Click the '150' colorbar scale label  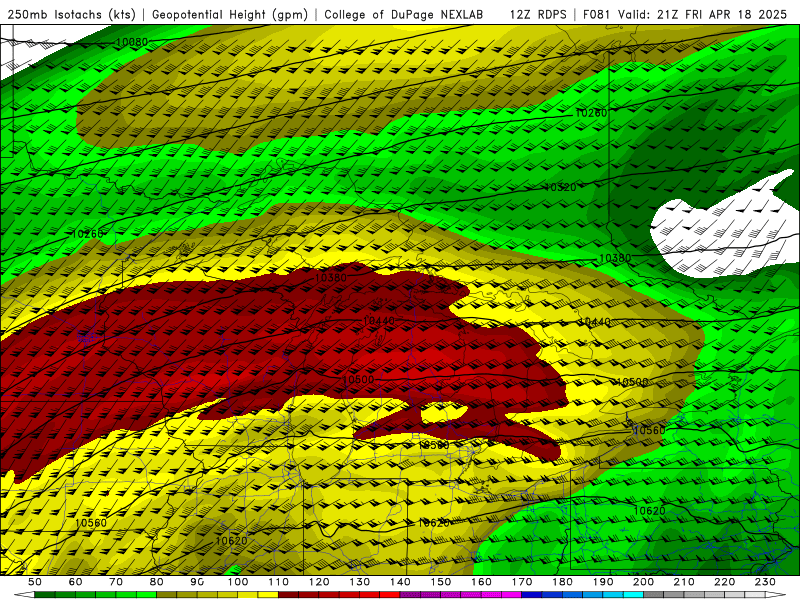(x=441, y=582)
